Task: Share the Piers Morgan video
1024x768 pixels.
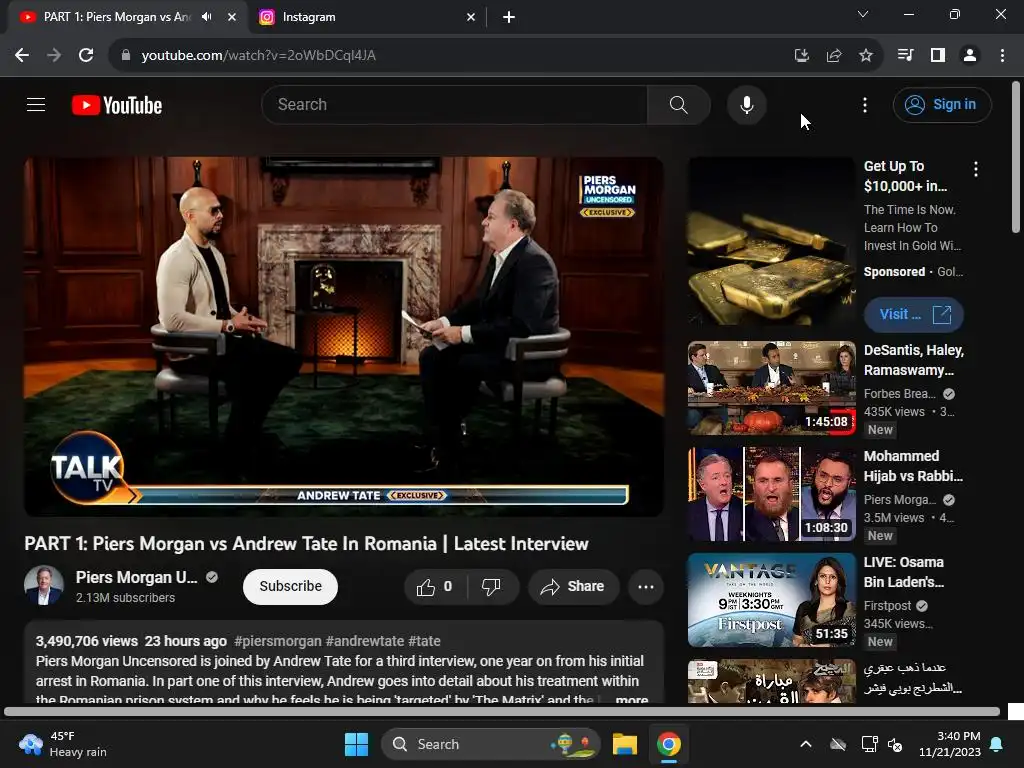Action: [573, 586]
